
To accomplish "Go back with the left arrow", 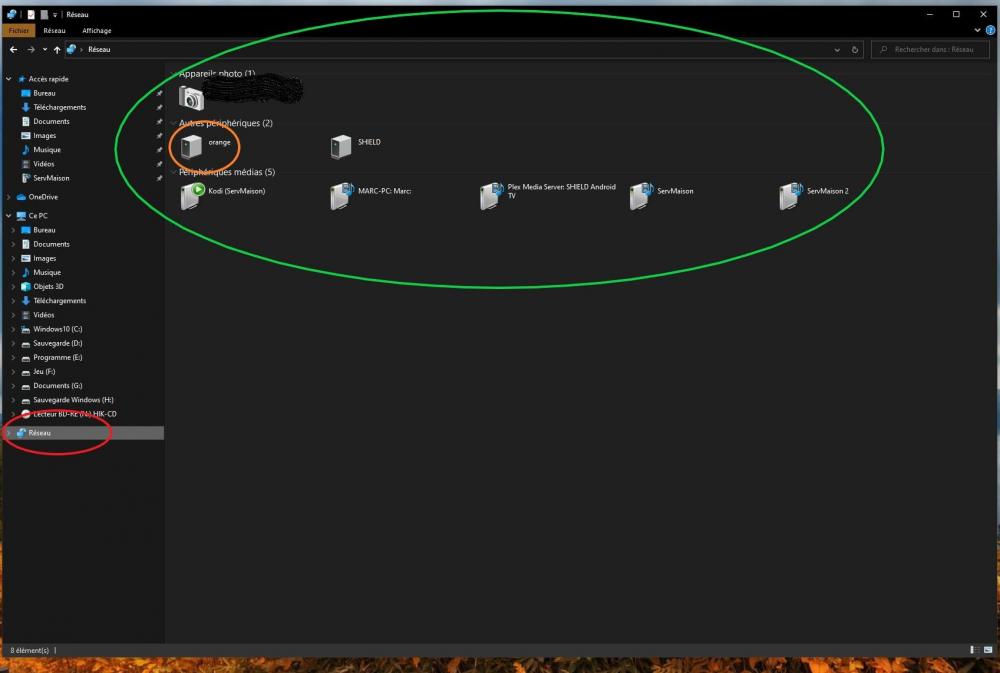I will 14,49.
